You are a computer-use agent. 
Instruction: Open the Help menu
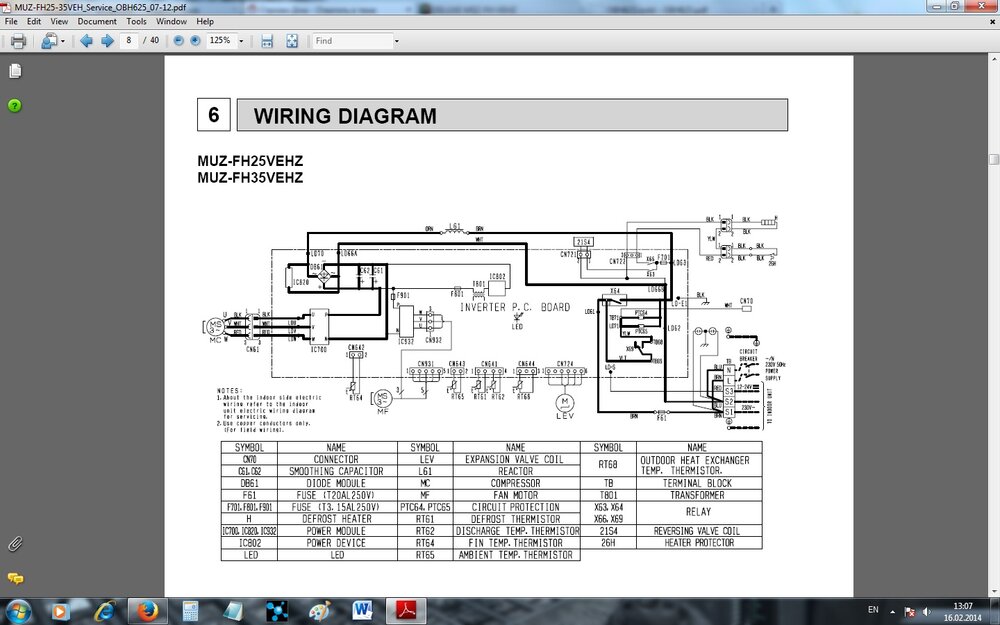205,21
